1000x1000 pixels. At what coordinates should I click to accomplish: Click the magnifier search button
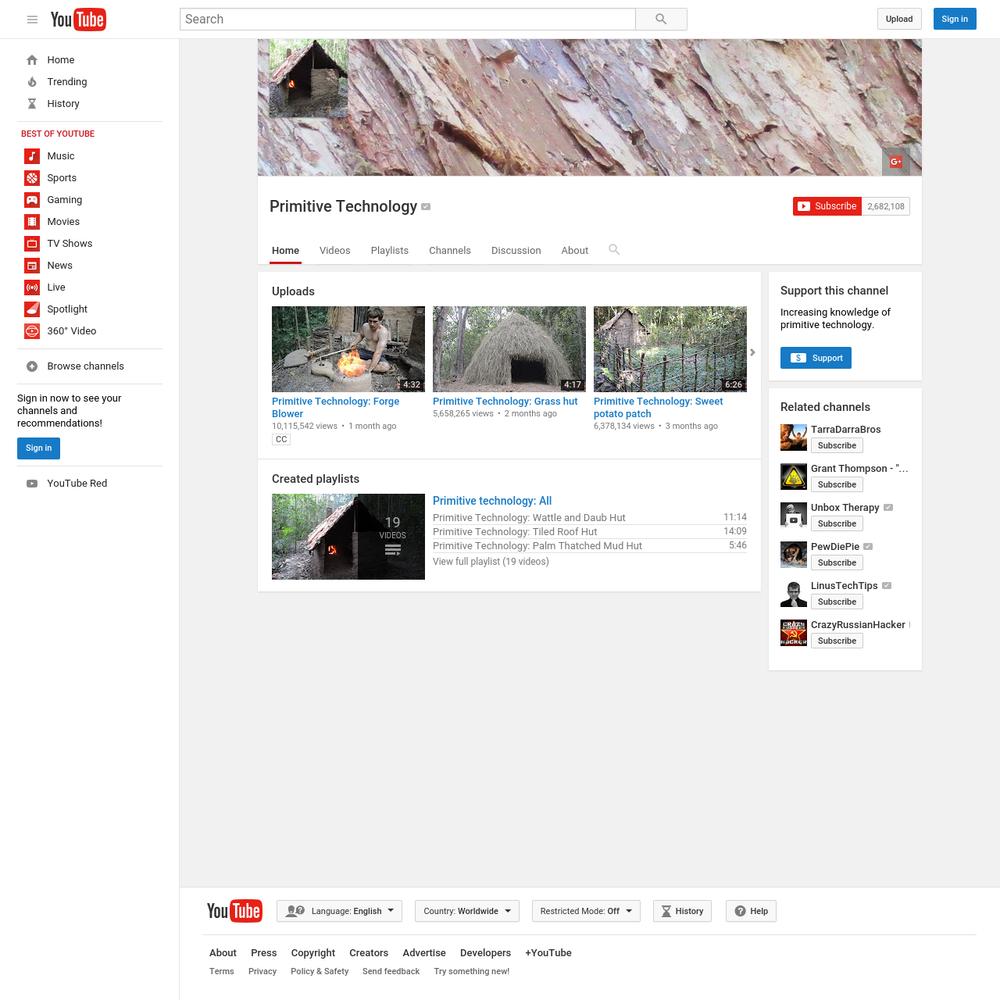click(661, 19)
